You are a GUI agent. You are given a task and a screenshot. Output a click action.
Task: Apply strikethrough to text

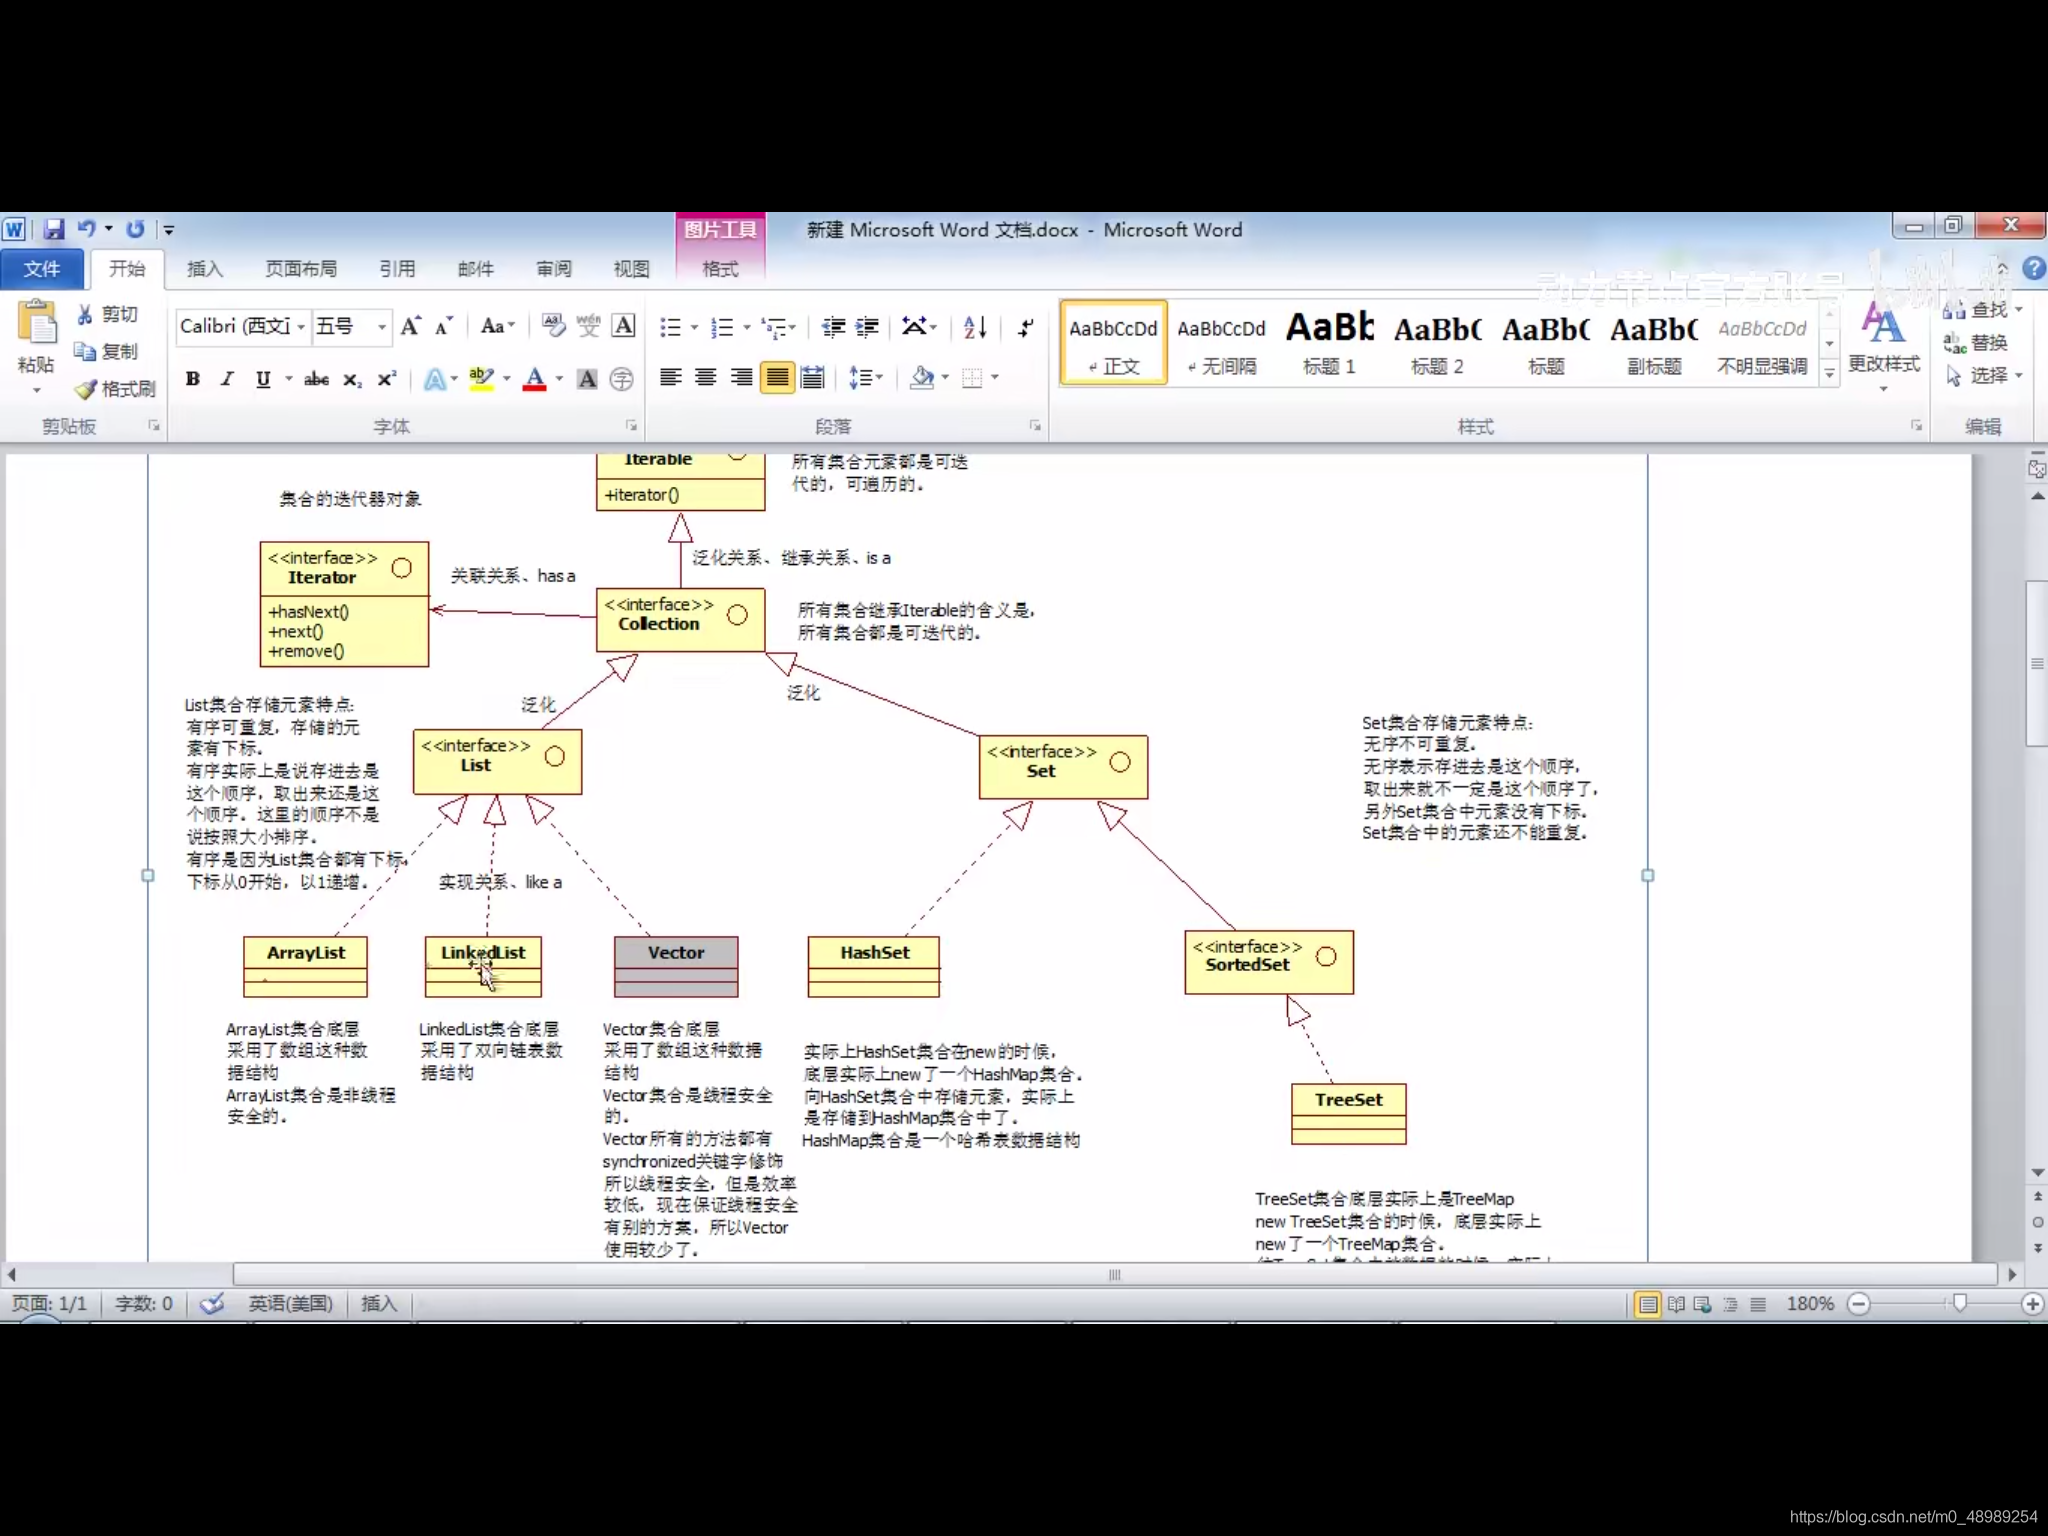316,379
